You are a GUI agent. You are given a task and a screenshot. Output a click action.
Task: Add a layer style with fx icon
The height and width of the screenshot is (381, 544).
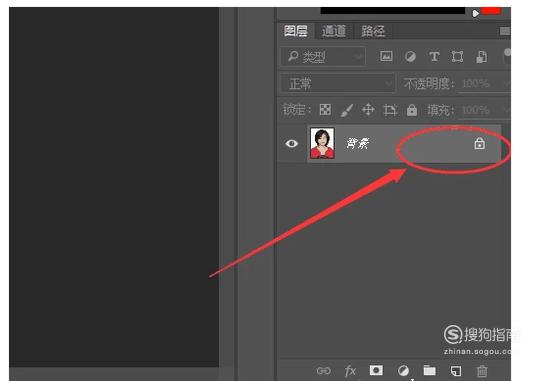tap(350, 371)
